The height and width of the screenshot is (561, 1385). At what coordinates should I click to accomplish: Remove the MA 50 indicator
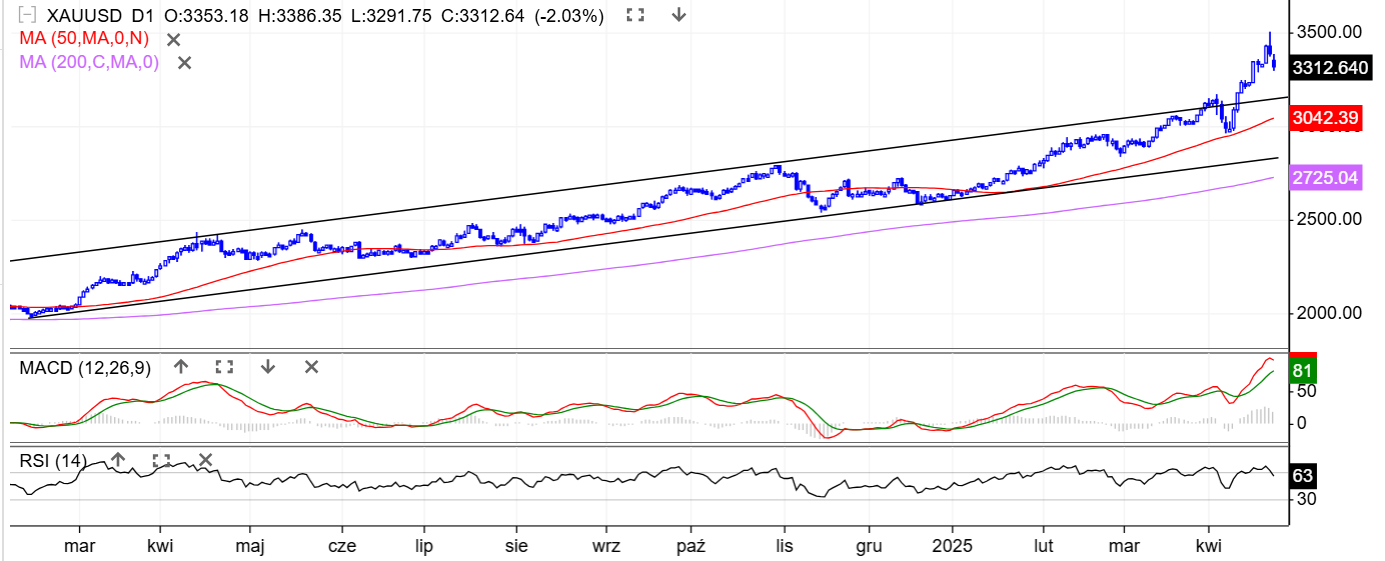click(x=173, y=39)
